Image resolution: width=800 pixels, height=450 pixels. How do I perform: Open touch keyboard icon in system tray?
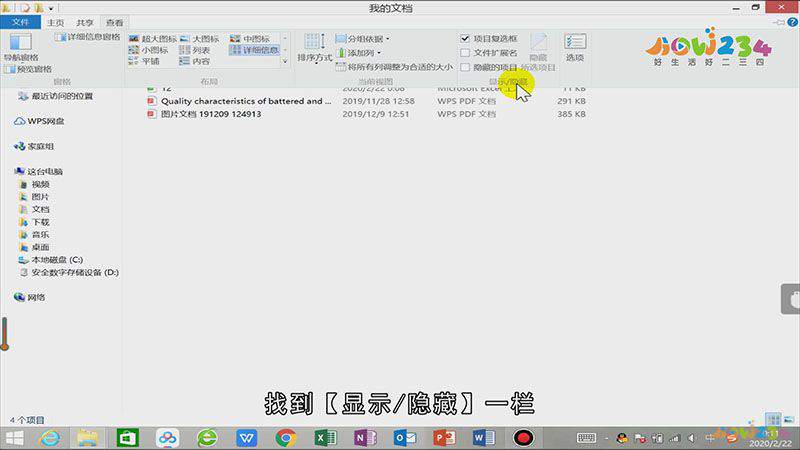coord(586,438)
